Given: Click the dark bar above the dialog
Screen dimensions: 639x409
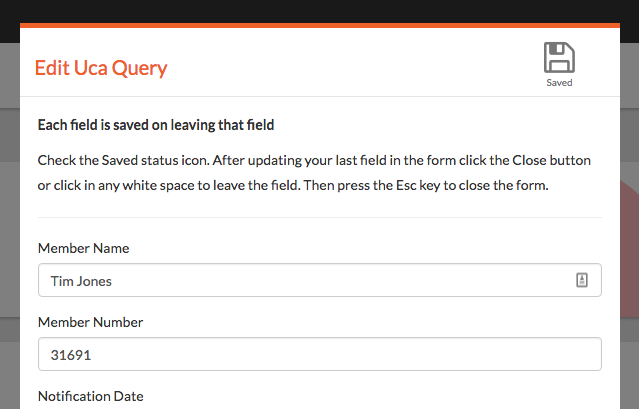Looking at the screenshot, I should [x=320, y=10].
